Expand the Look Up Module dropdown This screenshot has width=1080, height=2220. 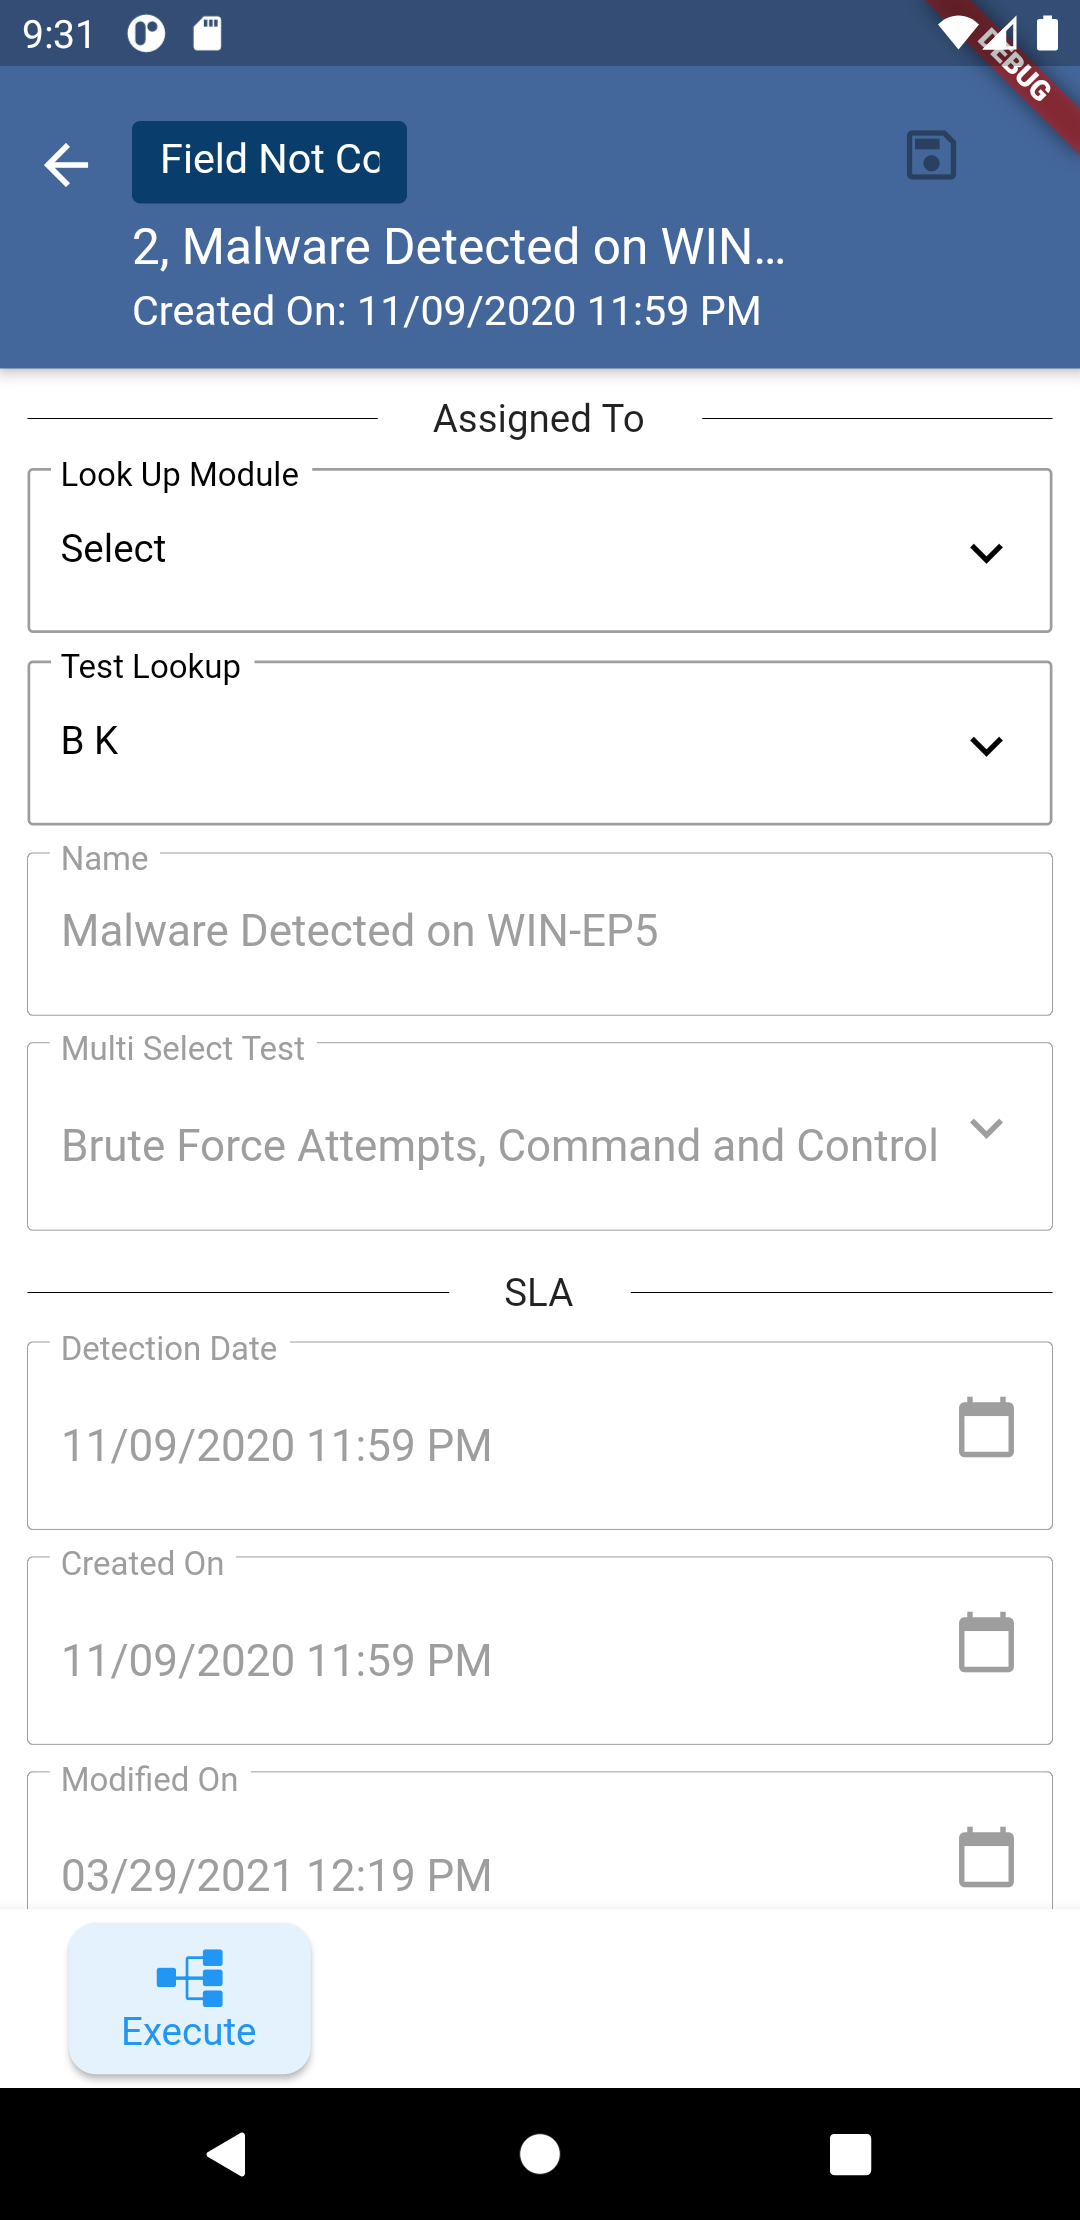(x=986, y=553)
